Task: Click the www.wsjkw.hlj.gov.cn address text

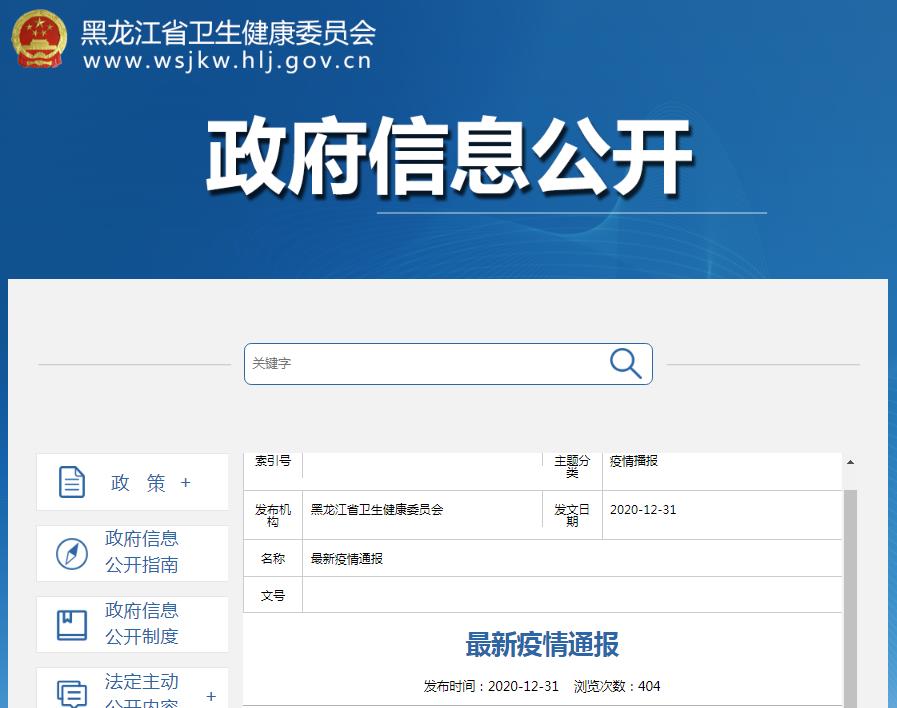Action: pos(227,60)
